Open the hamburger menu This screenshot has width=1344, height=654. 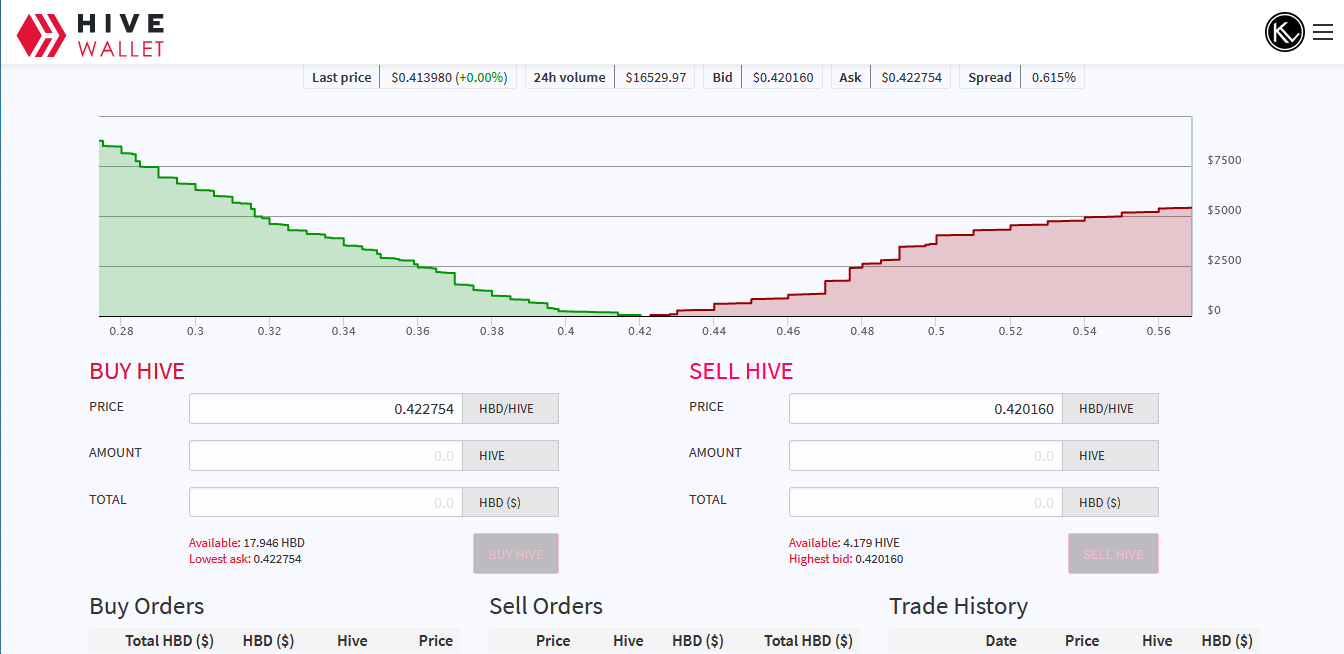(1323, 32)
